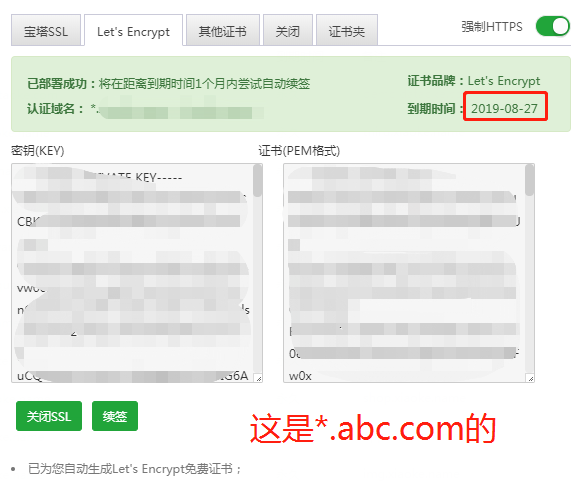Click the 证书品牌 Let's Encrypt text
578x481 pixels.
[x=474, y=81]
